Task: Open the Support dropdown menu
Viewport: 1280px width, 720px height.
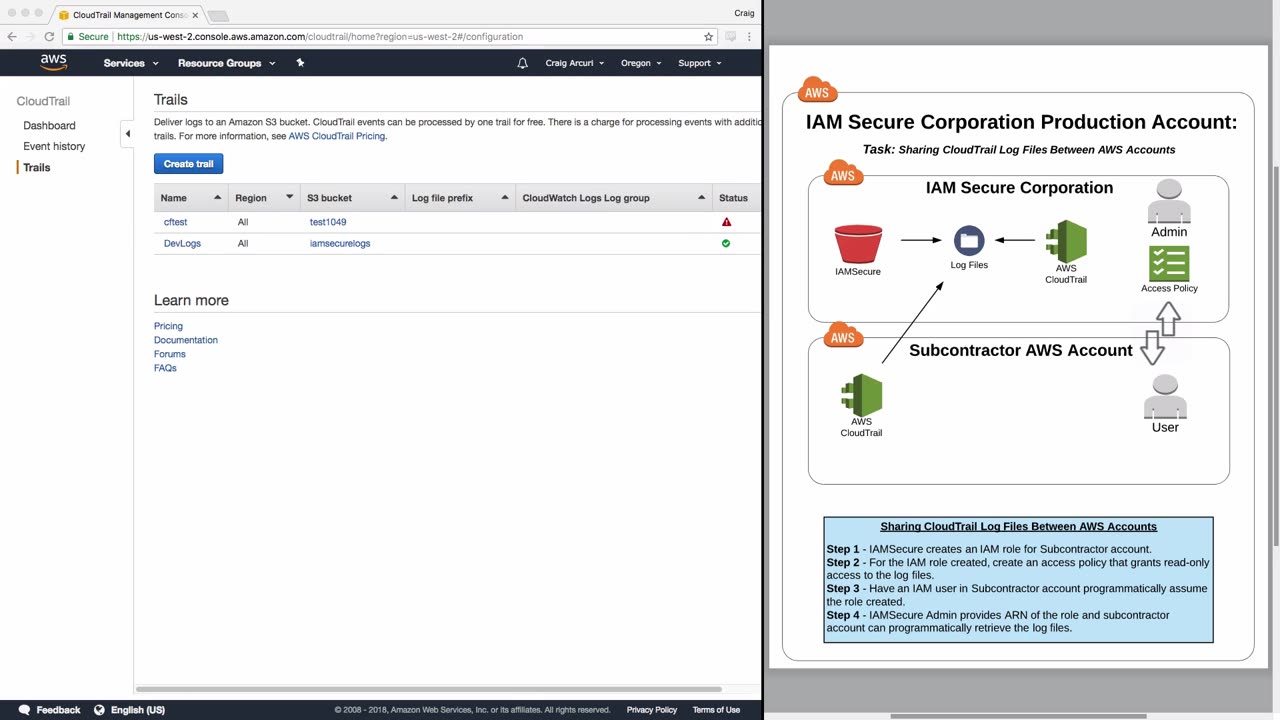Action: click(x=700, y=63)
